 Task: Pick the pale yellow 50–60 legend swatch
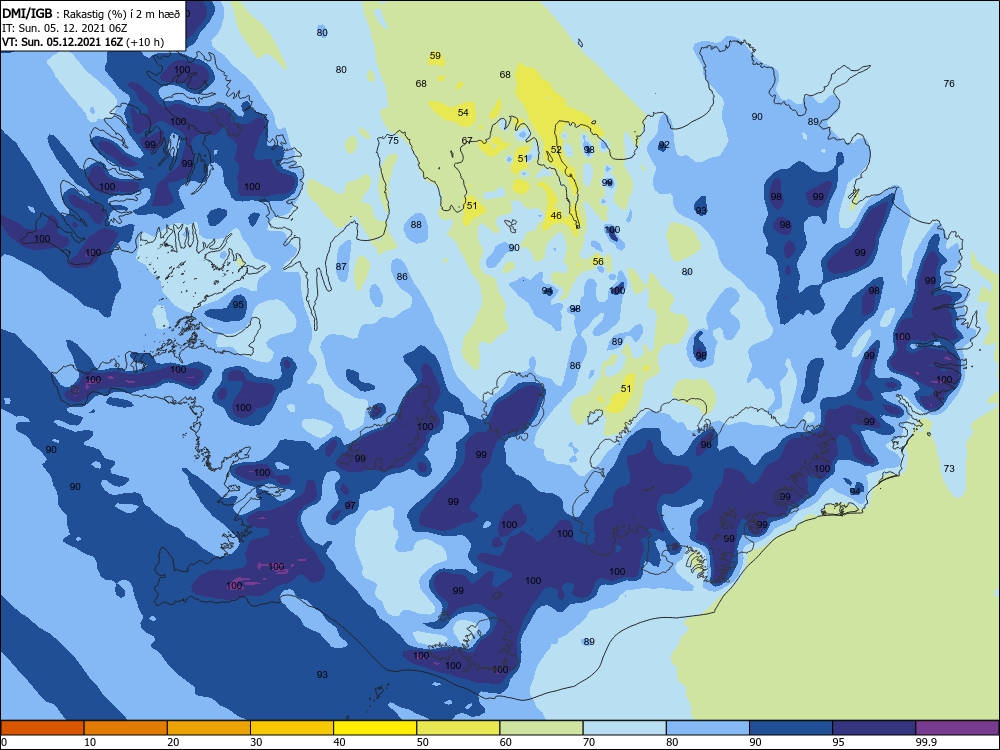tap(458, 728)
